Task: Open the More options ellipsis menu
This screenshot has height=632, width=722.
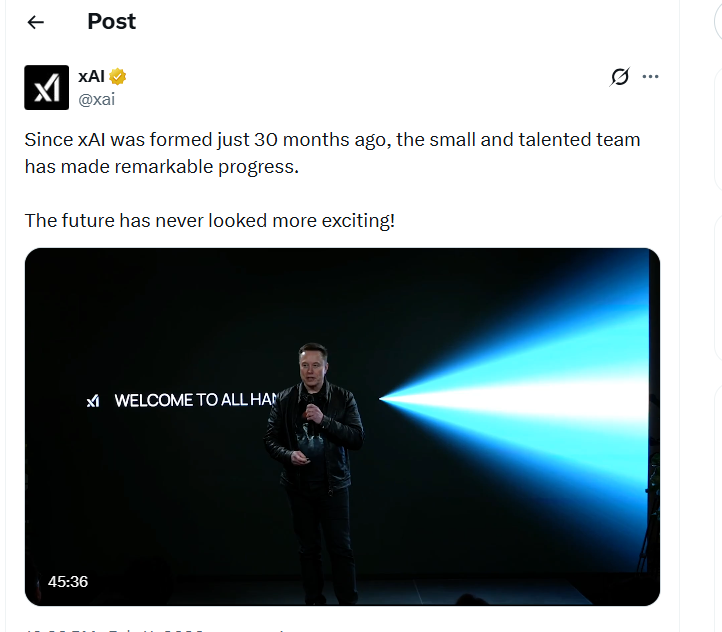Action: click(650, 77)
